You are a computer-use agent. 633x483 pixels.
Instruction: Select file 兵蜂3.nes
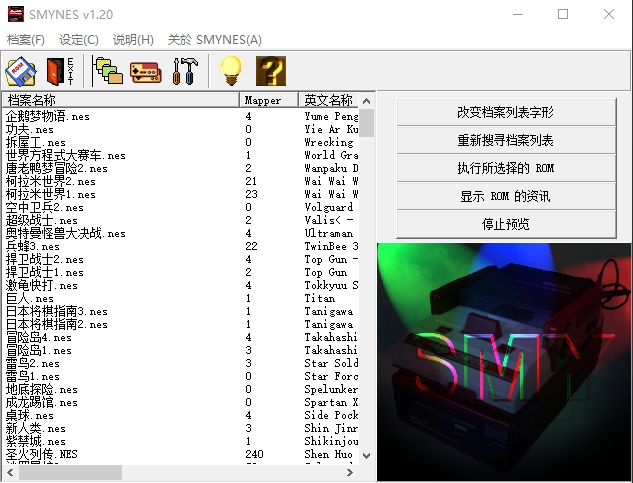(x=33, y=246)
